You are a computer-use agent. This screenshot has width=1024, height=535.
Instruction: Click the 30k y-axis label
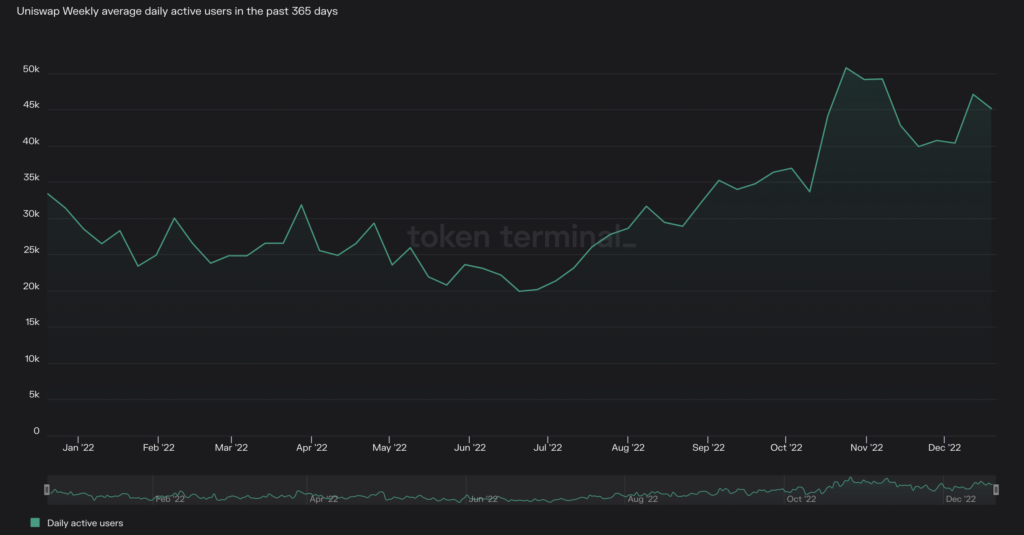click(x=31, y=214)
